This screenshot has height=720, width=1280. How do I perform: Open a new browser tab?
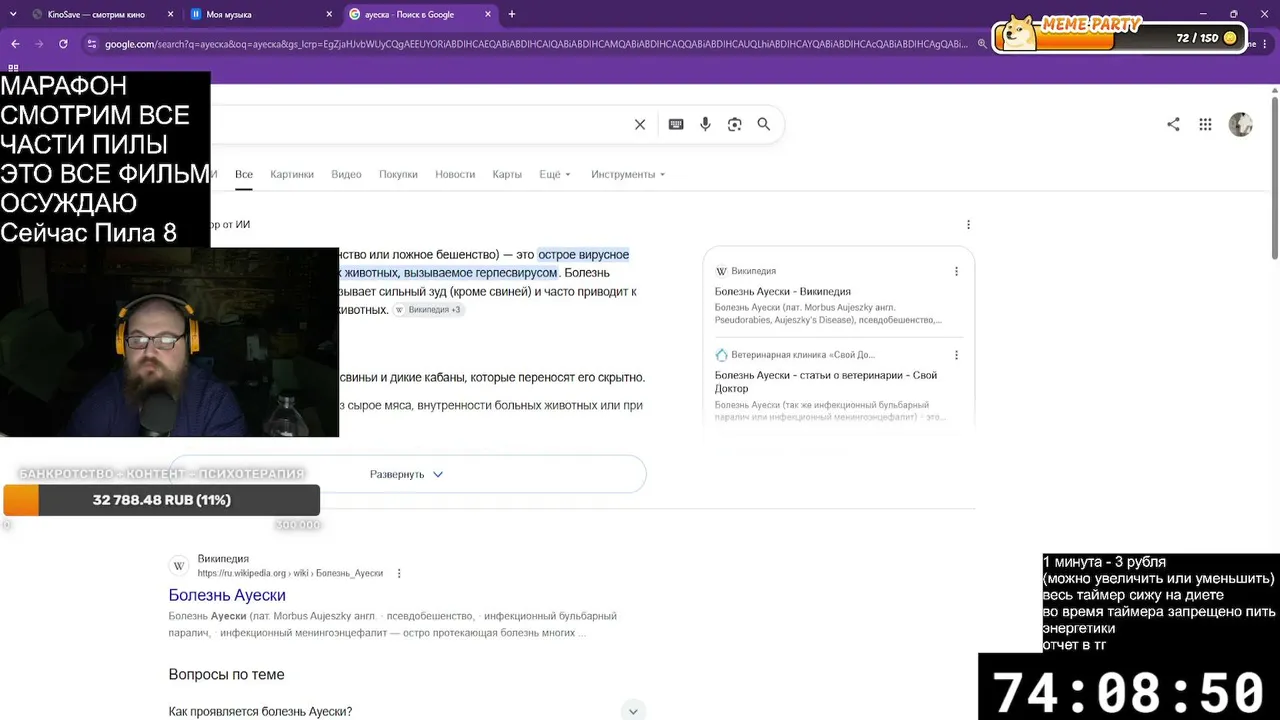click(512, 14)
